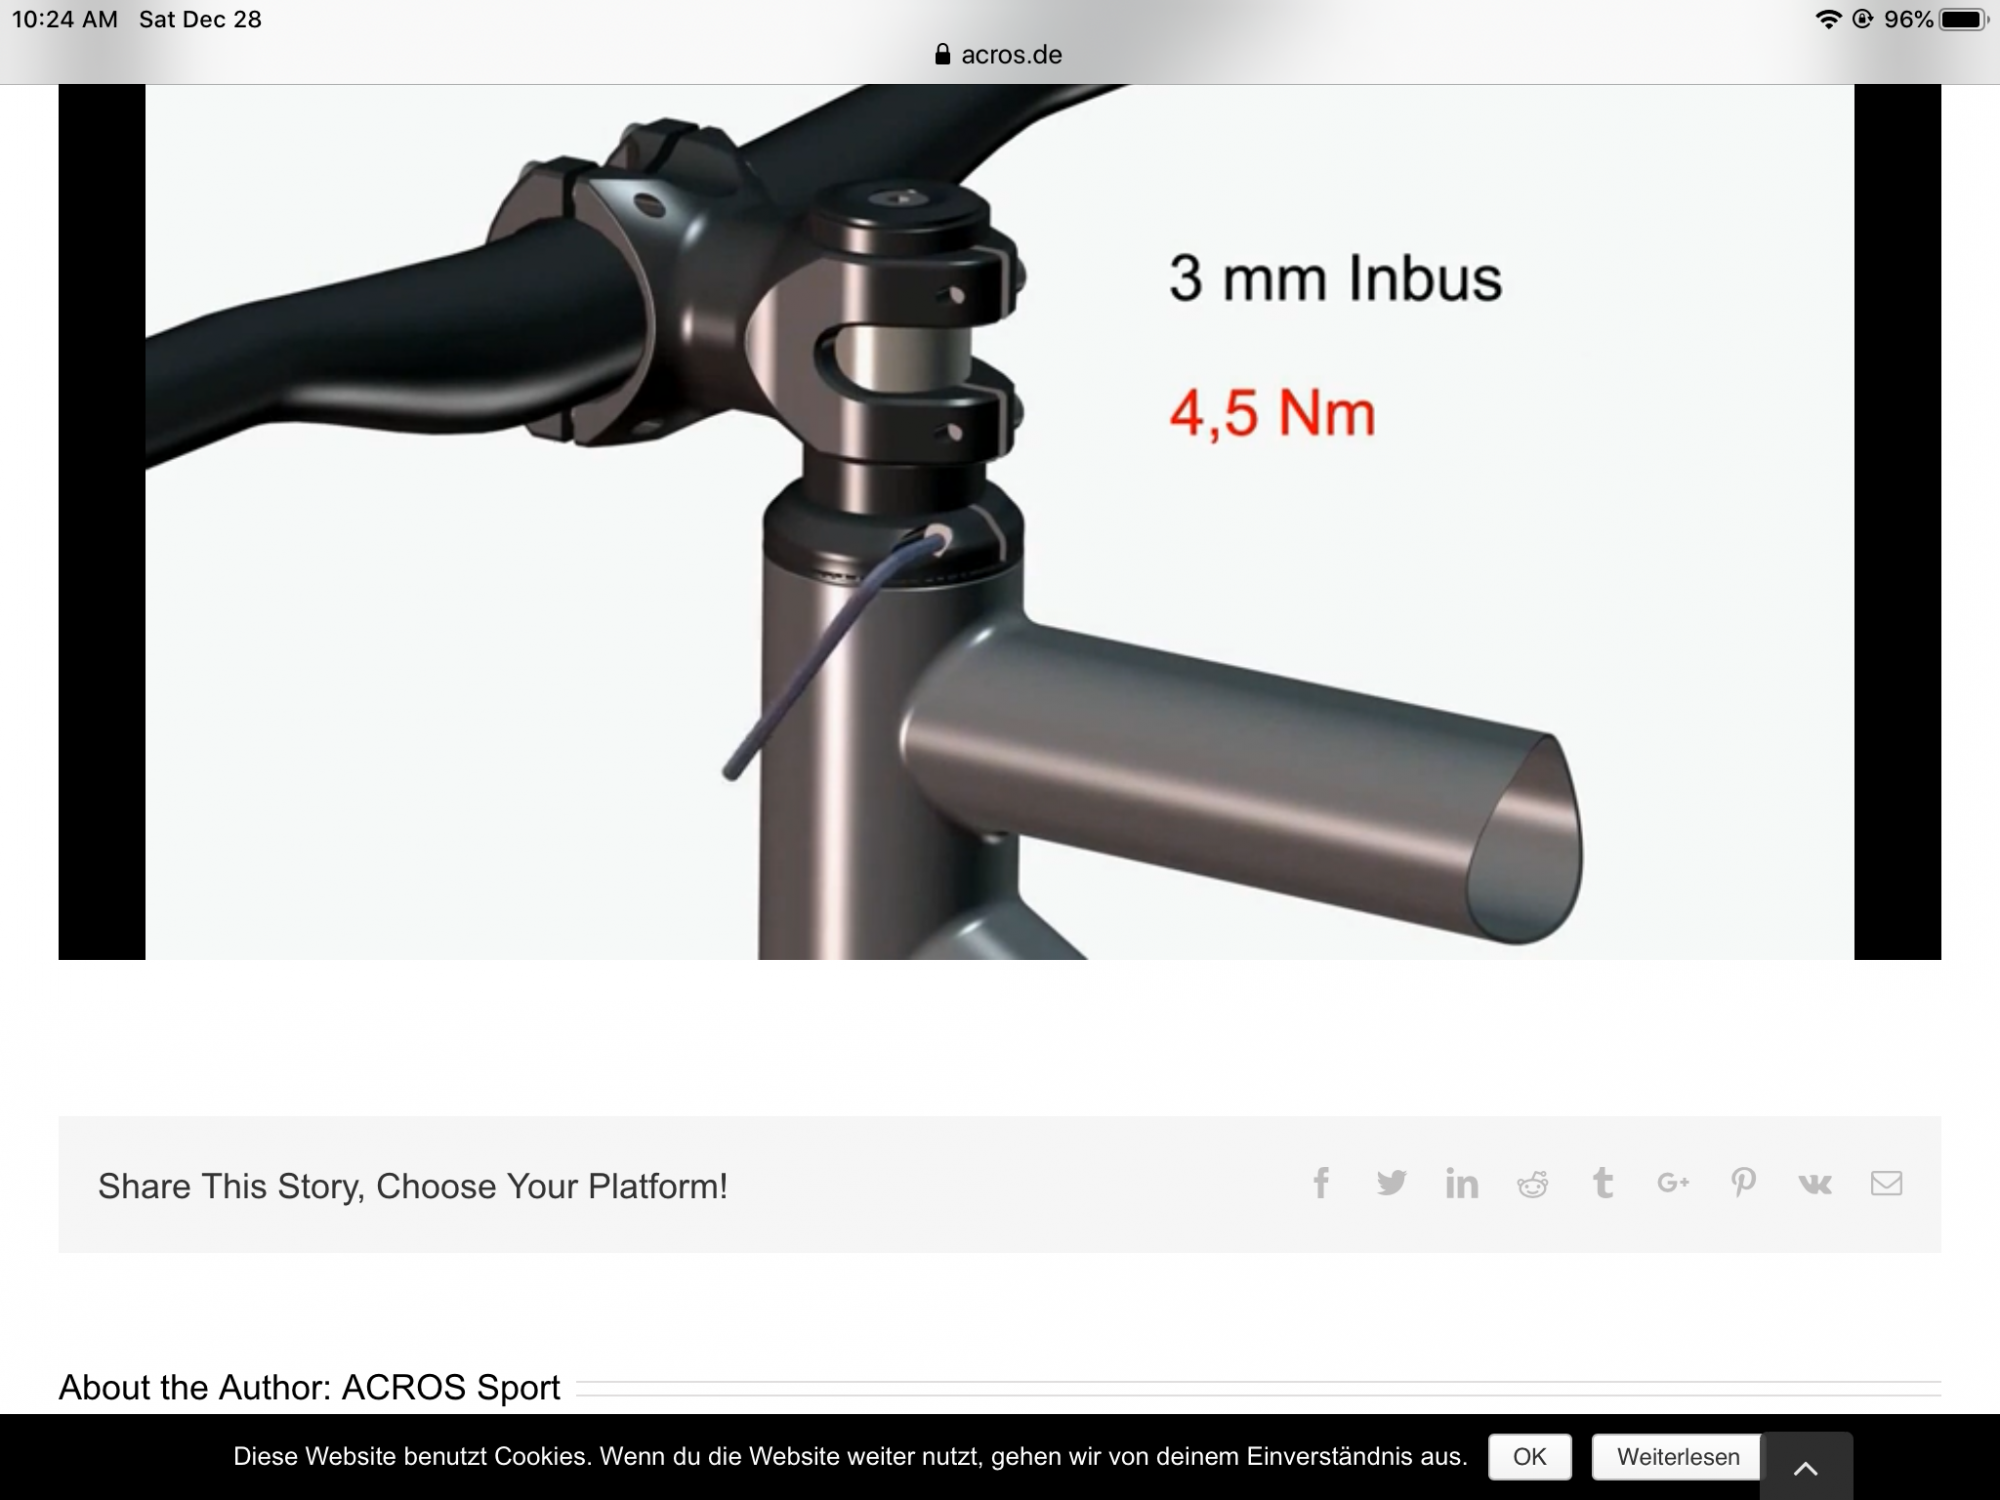Share story by email envelope icon
Viewport: 2000px width, 1500px height.
[x=1886, y=1183]
